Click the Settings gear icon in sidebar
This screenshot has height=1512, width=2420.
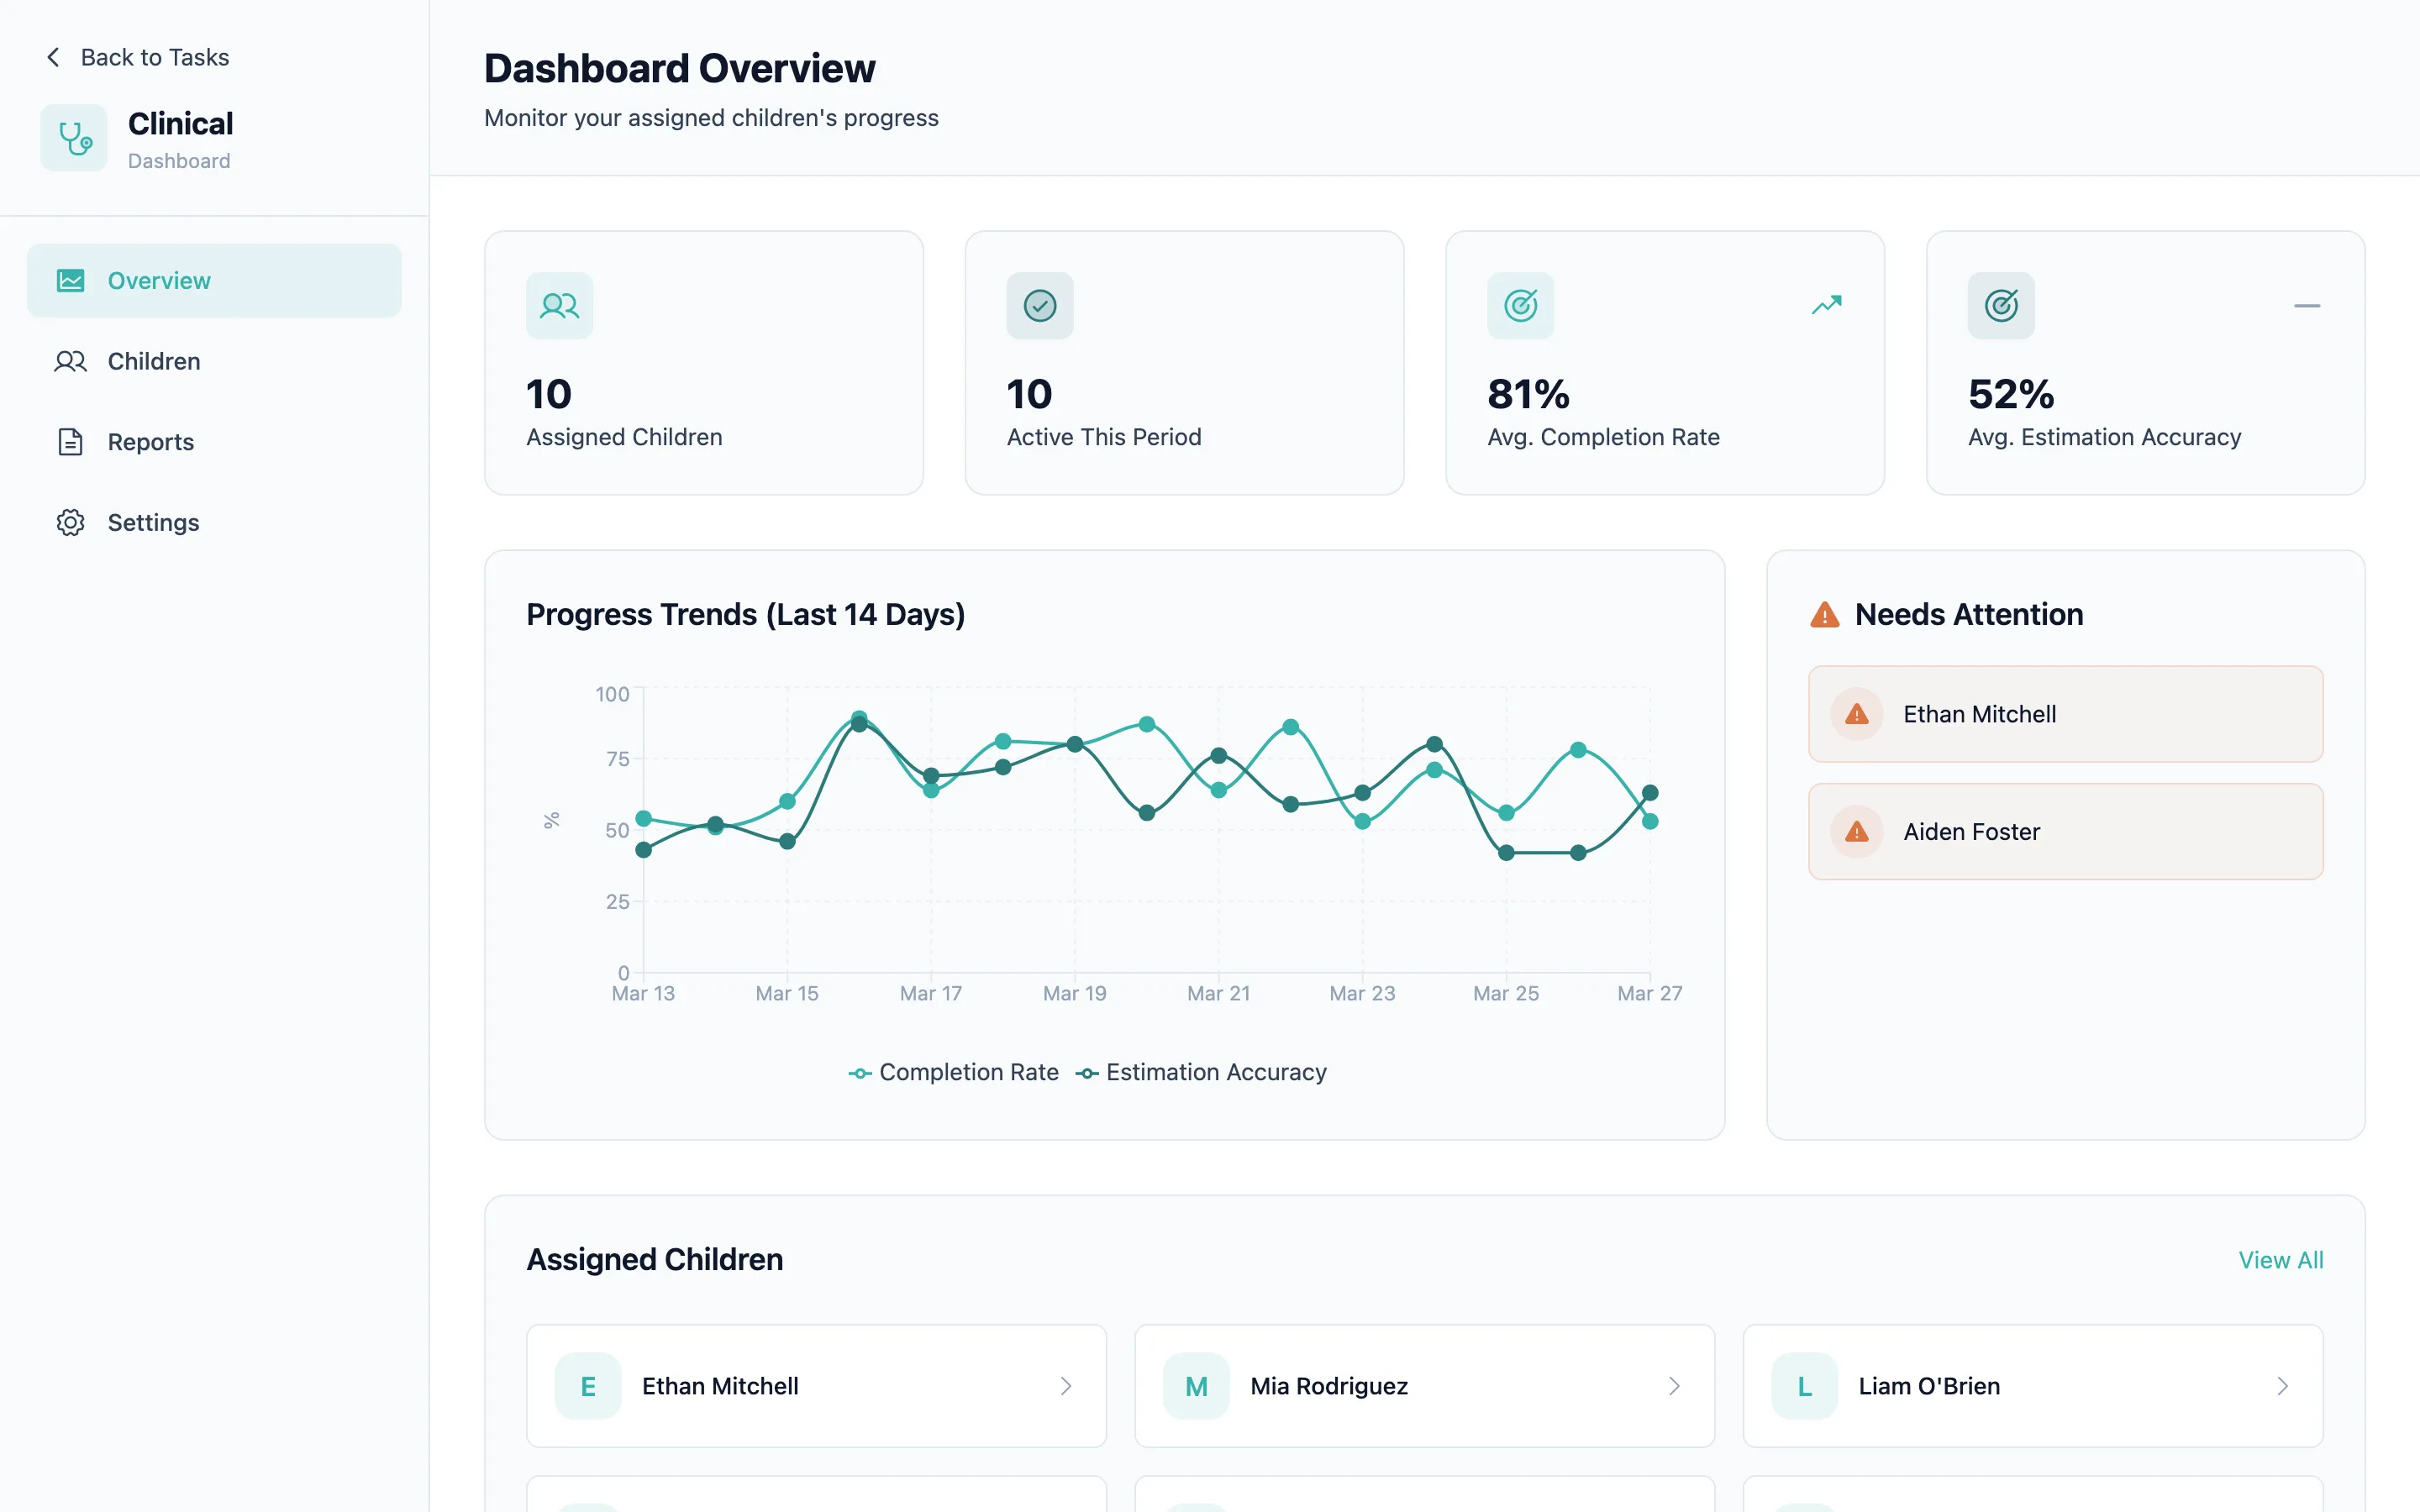coord(70,522)
